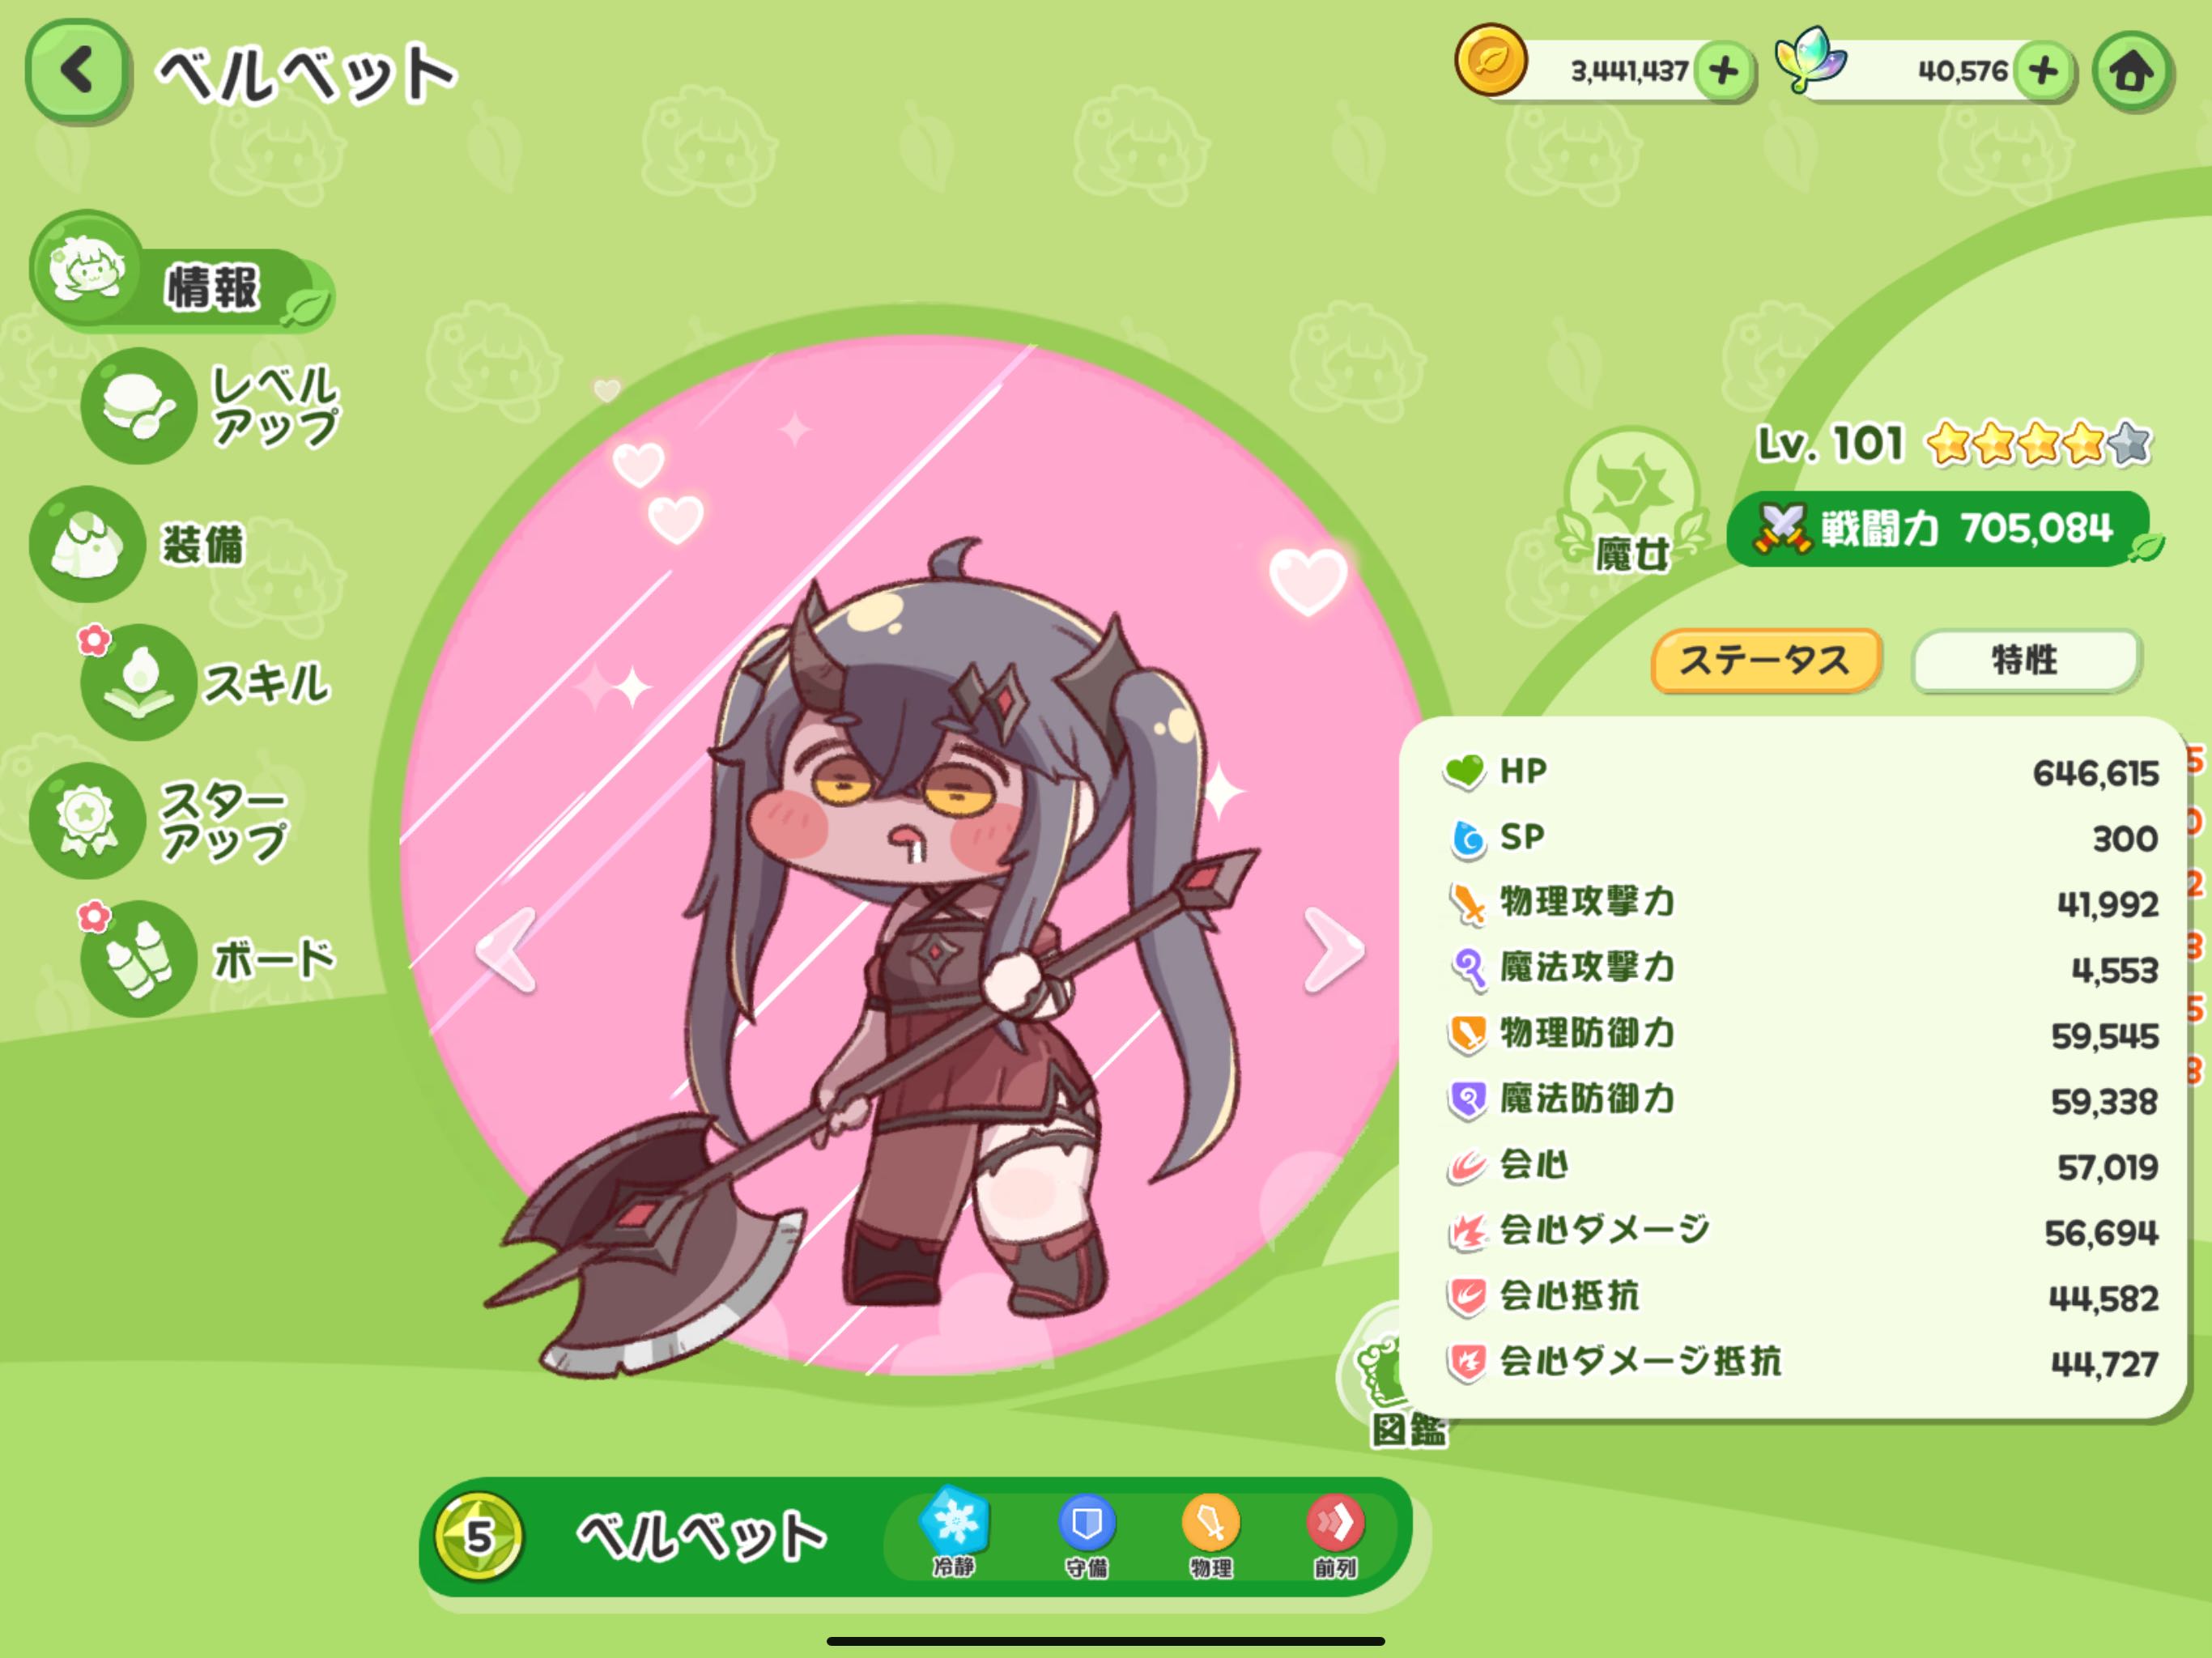Add more gold coins with plus button
Screen dimensions: 2212x1658
[x=1723, y=71]
